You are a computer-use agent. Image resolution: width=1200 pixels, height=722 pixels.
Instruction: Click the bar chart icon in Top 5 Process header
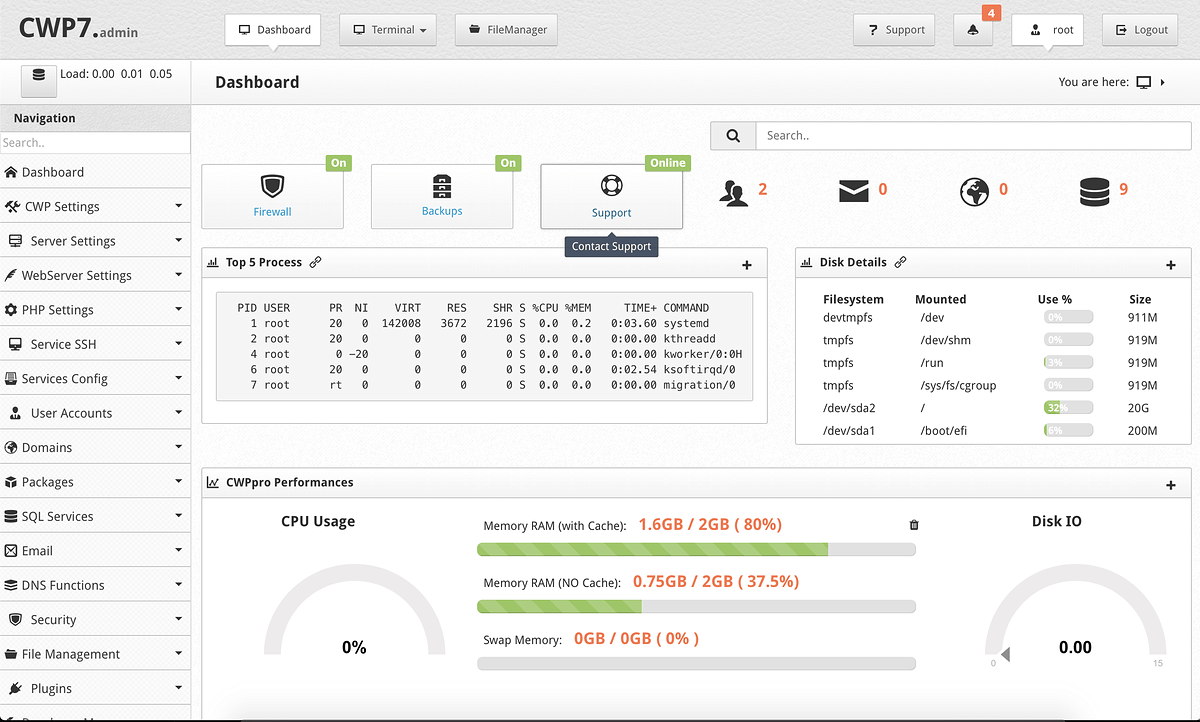213,262
